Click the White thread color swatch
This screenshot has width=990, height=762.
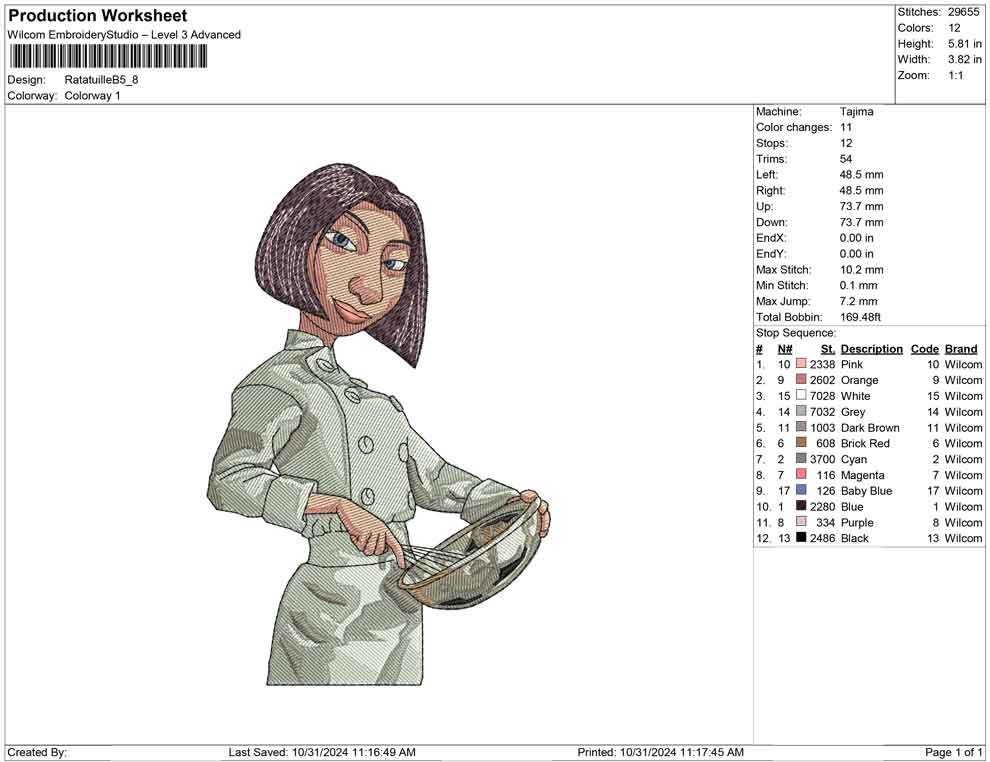(x=801, y=395)
